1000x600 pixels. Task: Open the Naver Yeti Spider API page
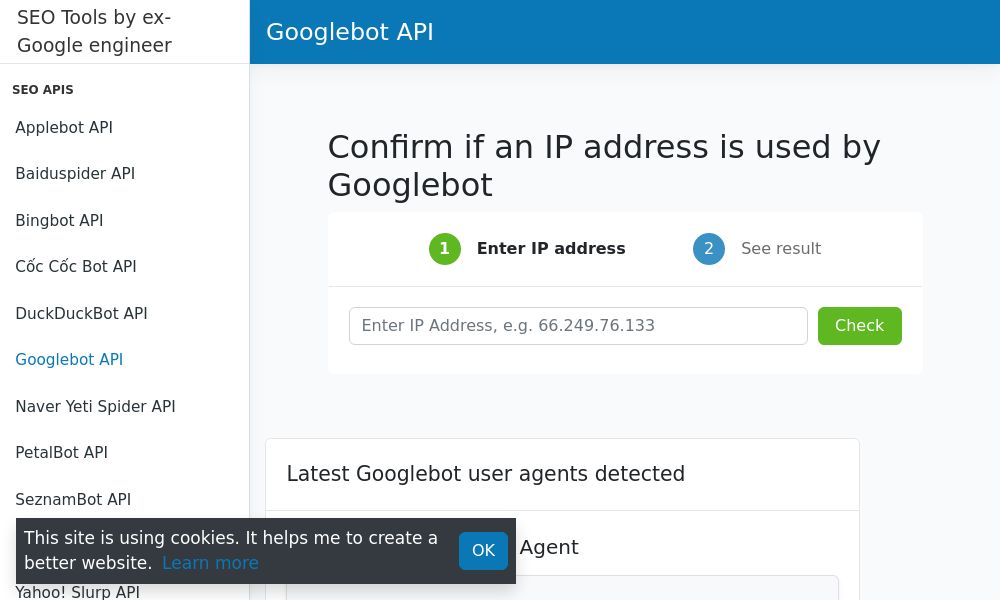click(95, 406)
